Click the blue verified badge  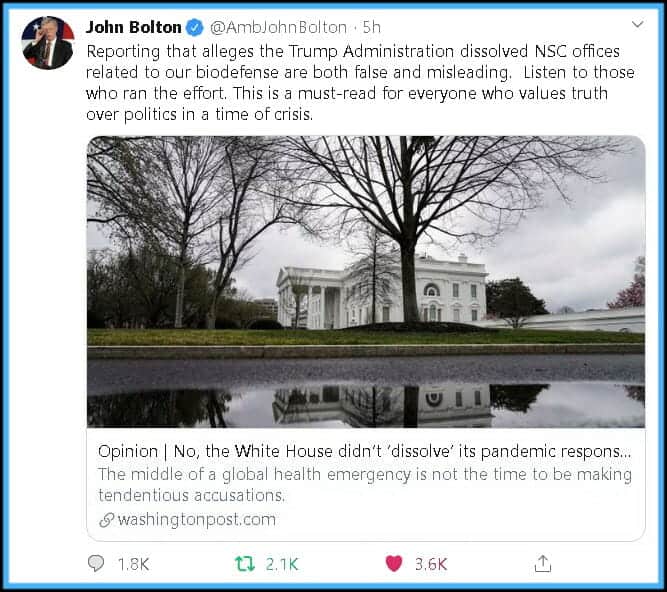pos(195,28)
